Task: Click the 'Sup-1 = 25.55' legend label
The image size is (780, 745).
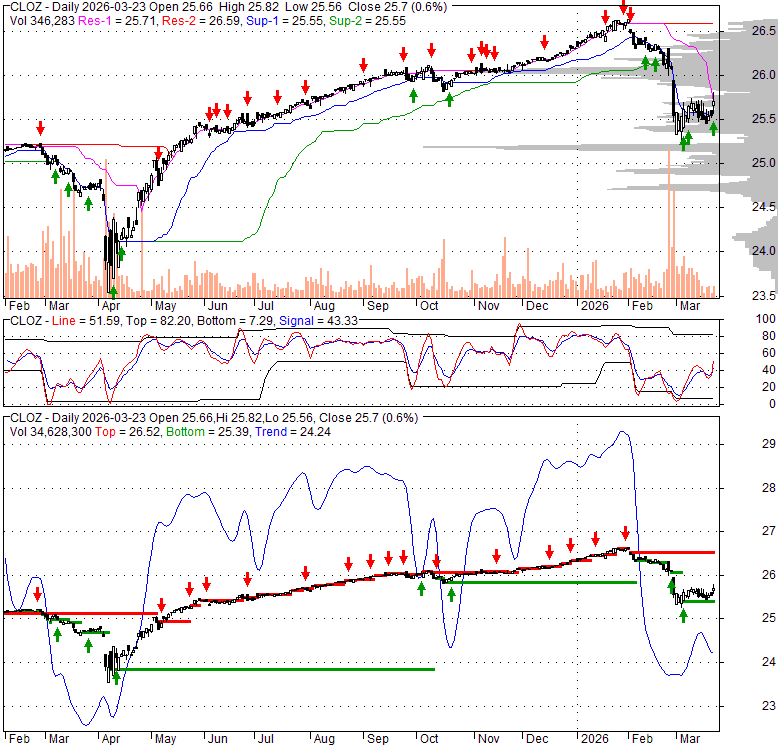Action: (x=286, y=21)
